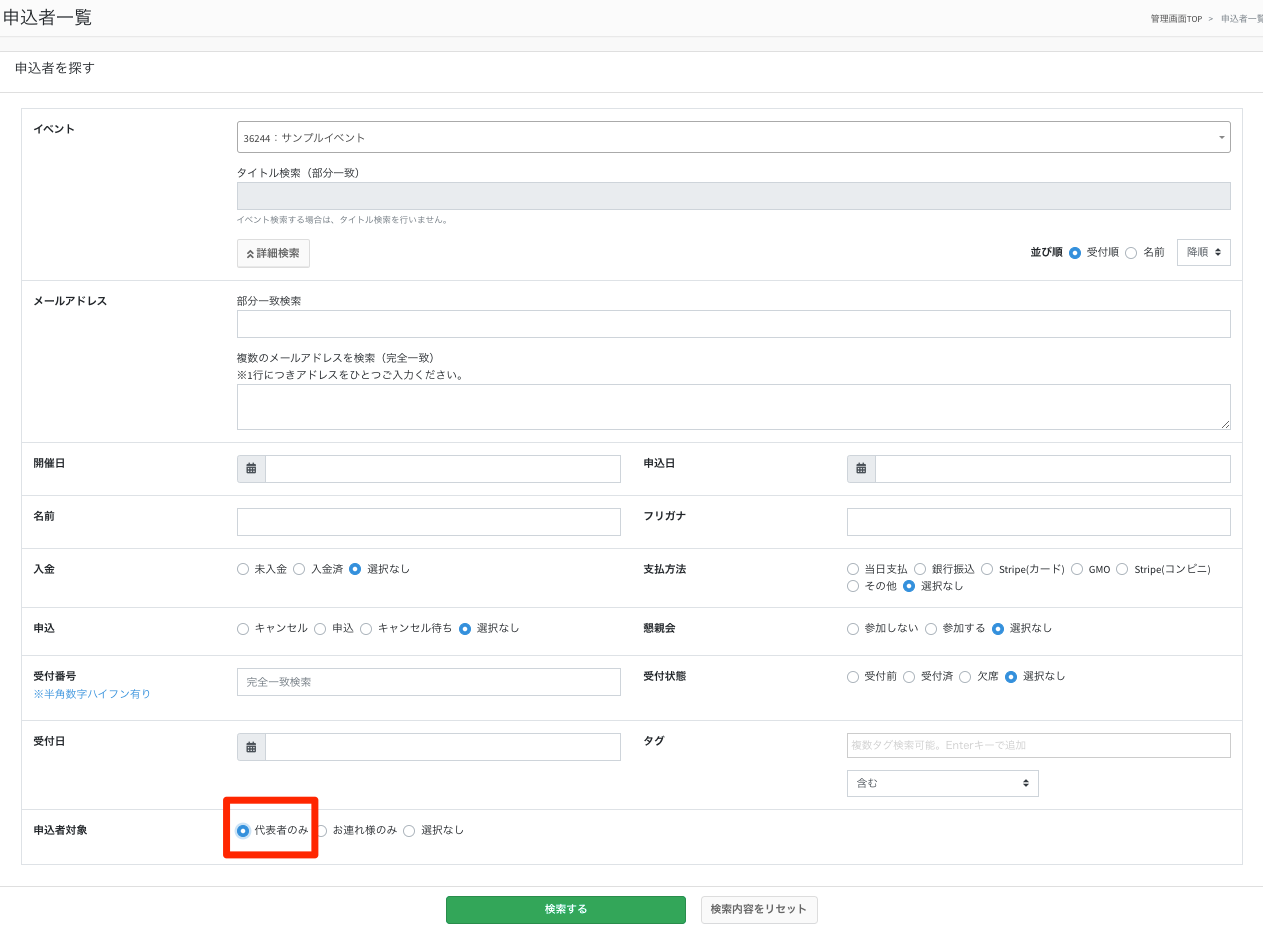Select 名前 sort order radio

coord(1131,253)
